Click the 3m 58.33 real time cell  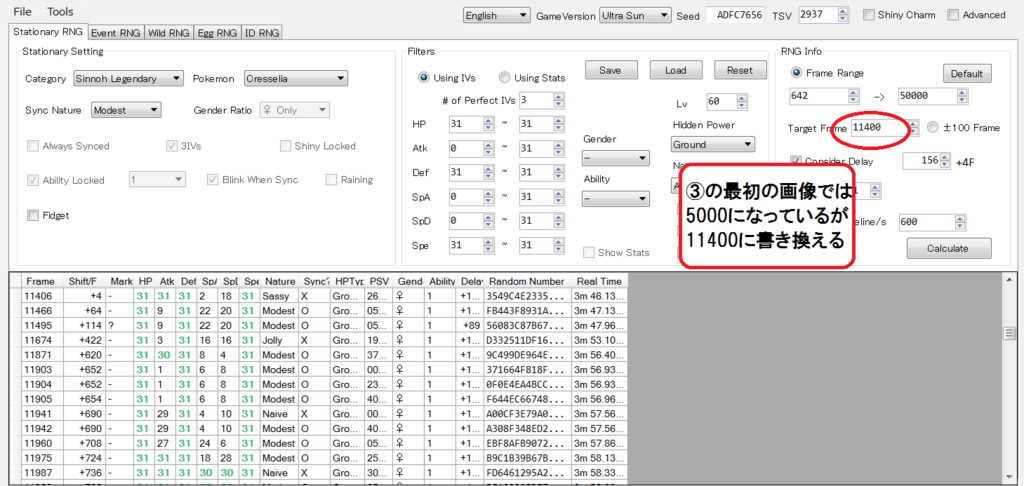pos(598,472)
